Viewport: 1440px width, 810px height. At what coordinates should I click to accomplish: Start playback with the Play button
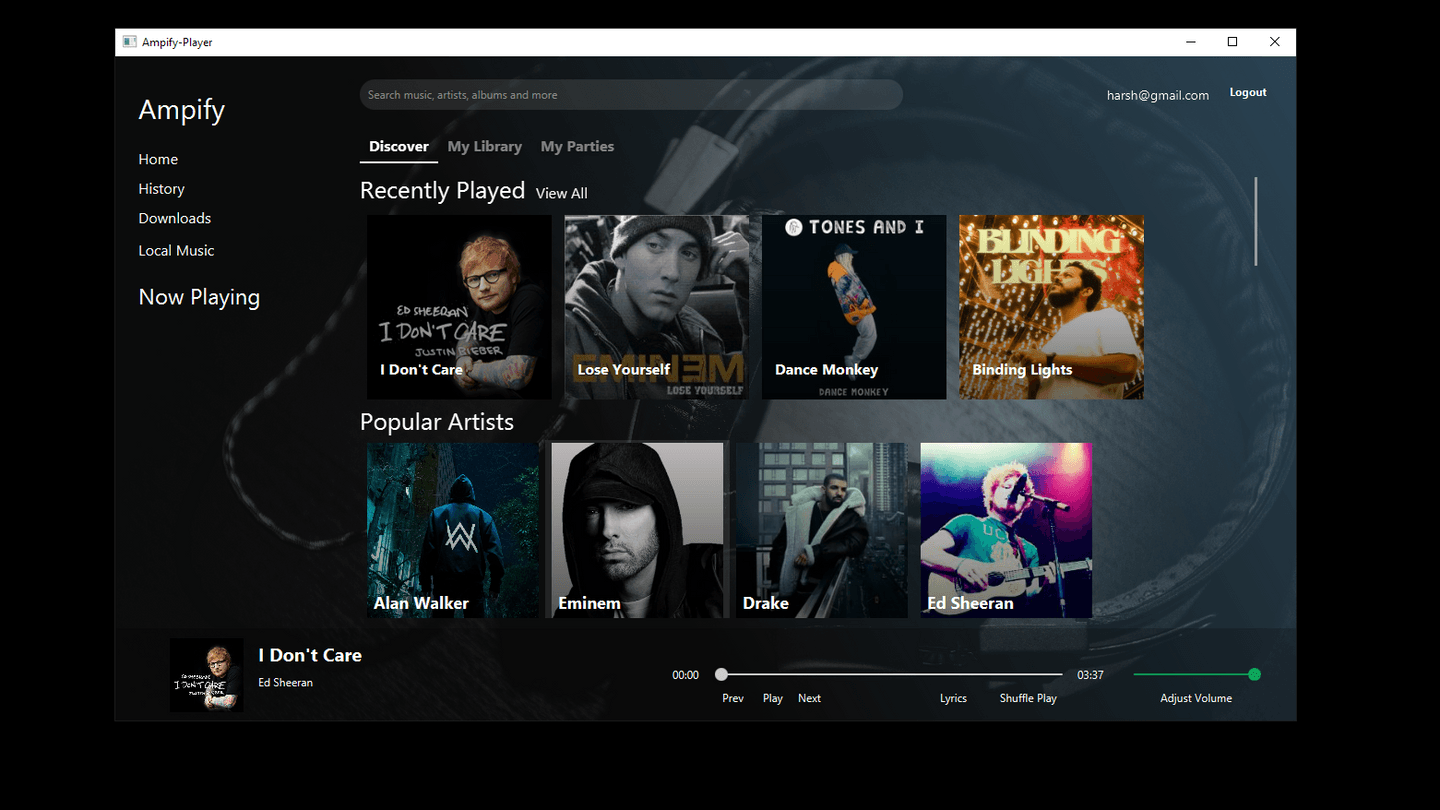[773, 698]
